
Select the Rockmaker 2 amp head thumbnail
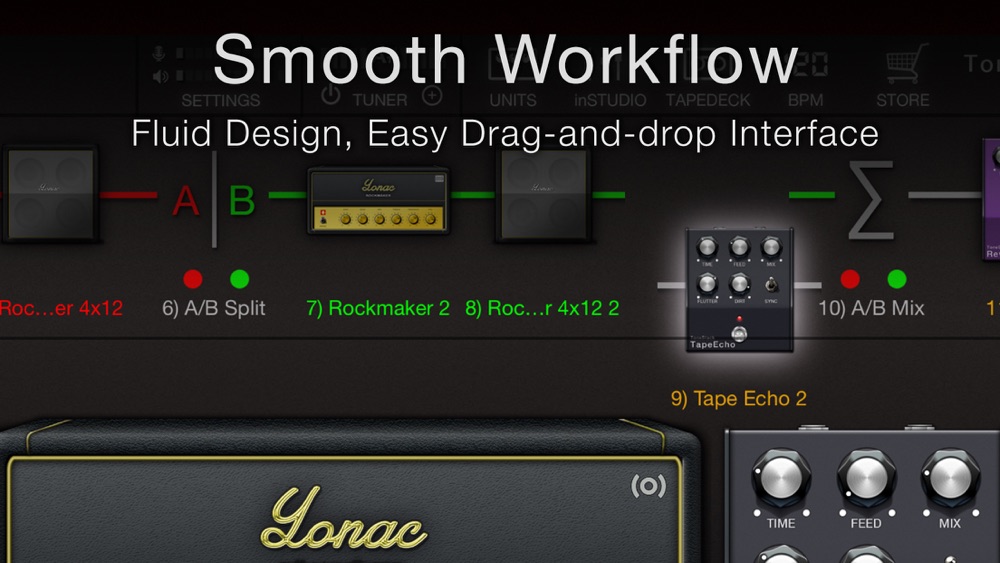[x=379, y=201]
